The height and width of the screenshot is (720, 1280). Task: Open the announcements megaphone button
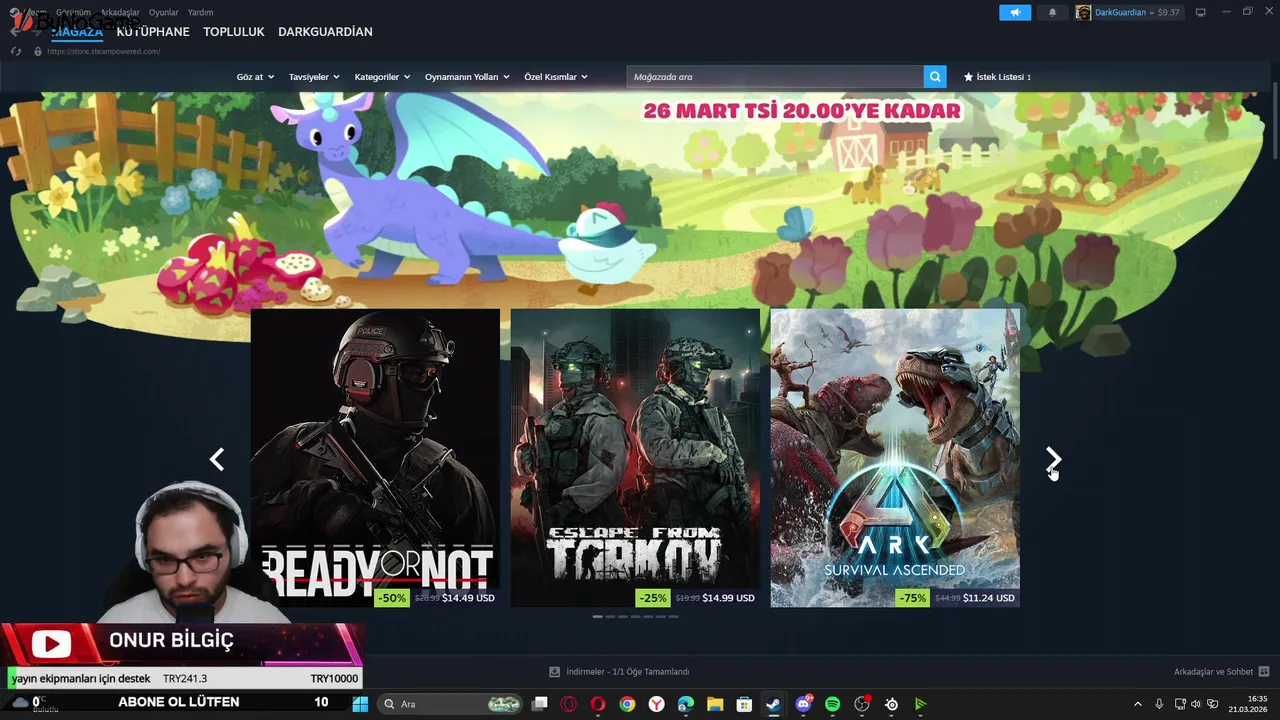click(x=1015, y=12)
